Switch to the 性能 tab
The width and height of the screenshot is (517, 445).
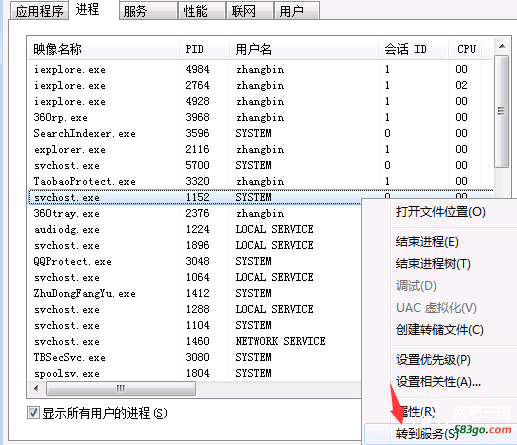point(202,11)
